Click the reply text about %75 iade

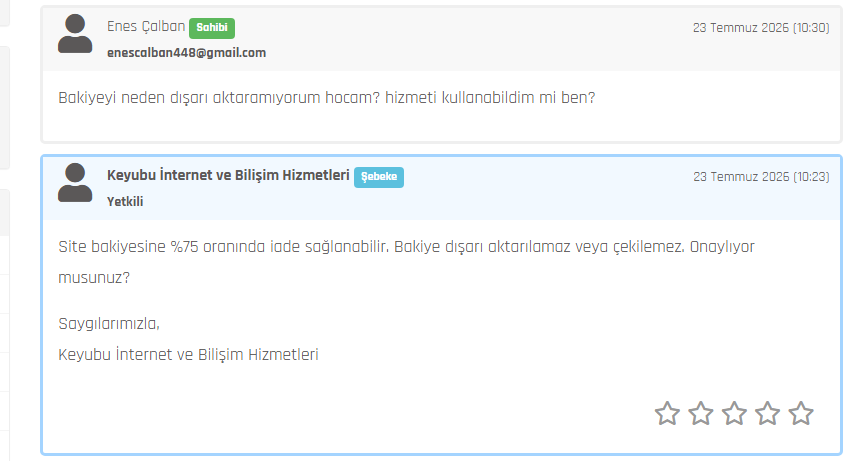406,262
